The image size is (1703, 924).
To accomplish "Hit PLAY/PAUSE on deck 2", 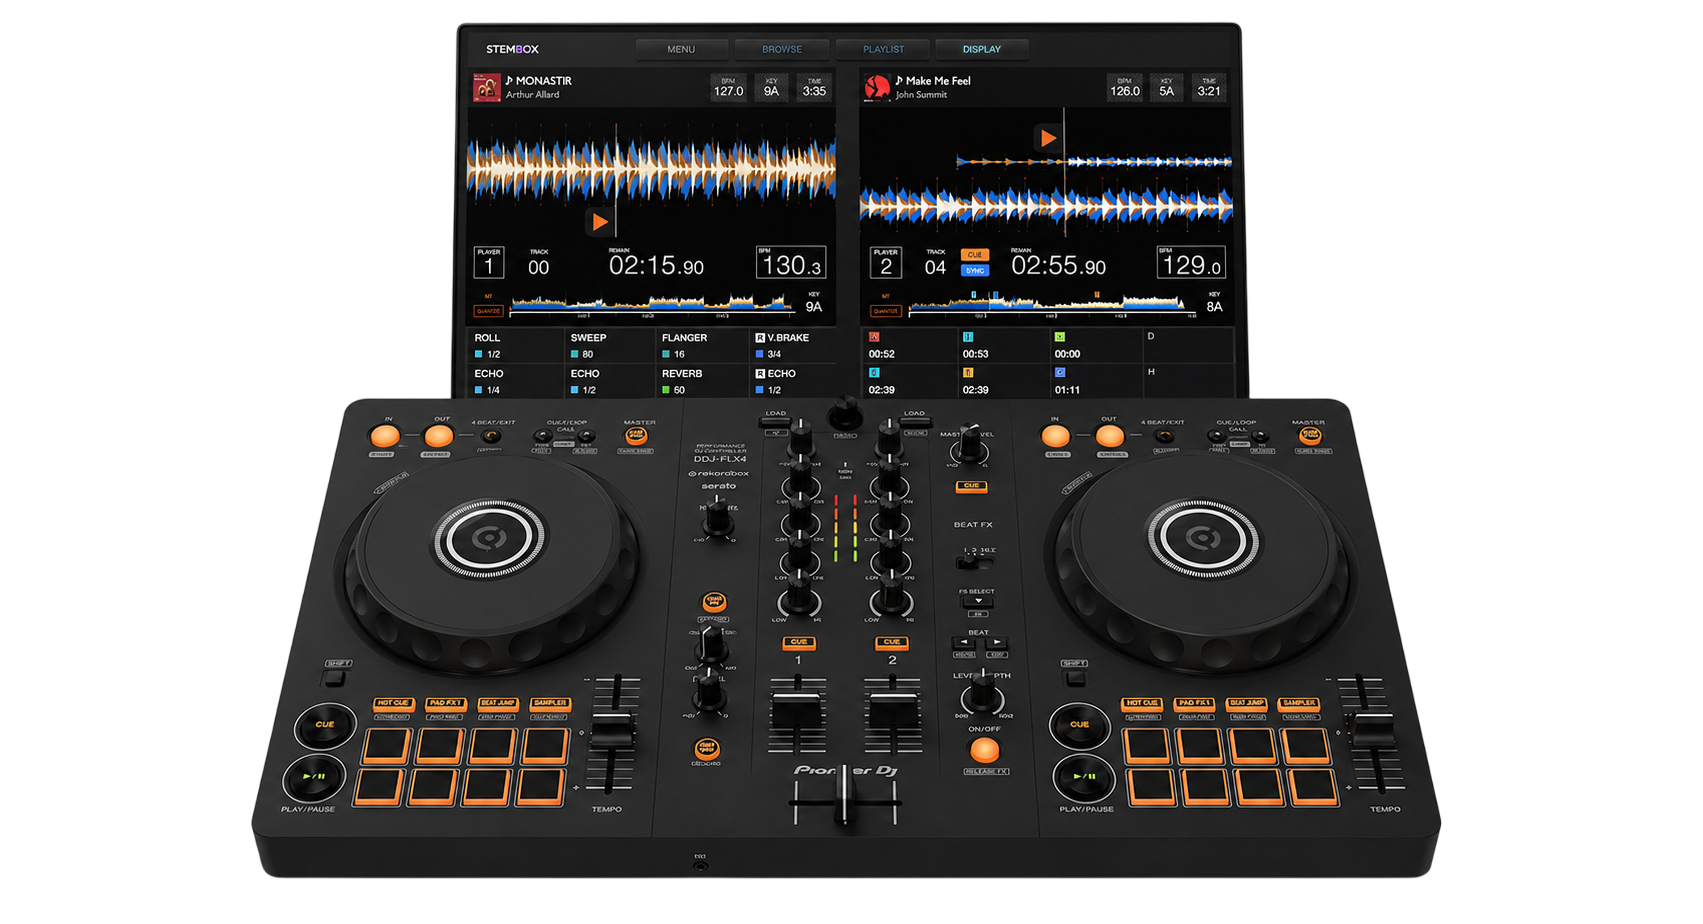I will click(x=1085, y=777).
